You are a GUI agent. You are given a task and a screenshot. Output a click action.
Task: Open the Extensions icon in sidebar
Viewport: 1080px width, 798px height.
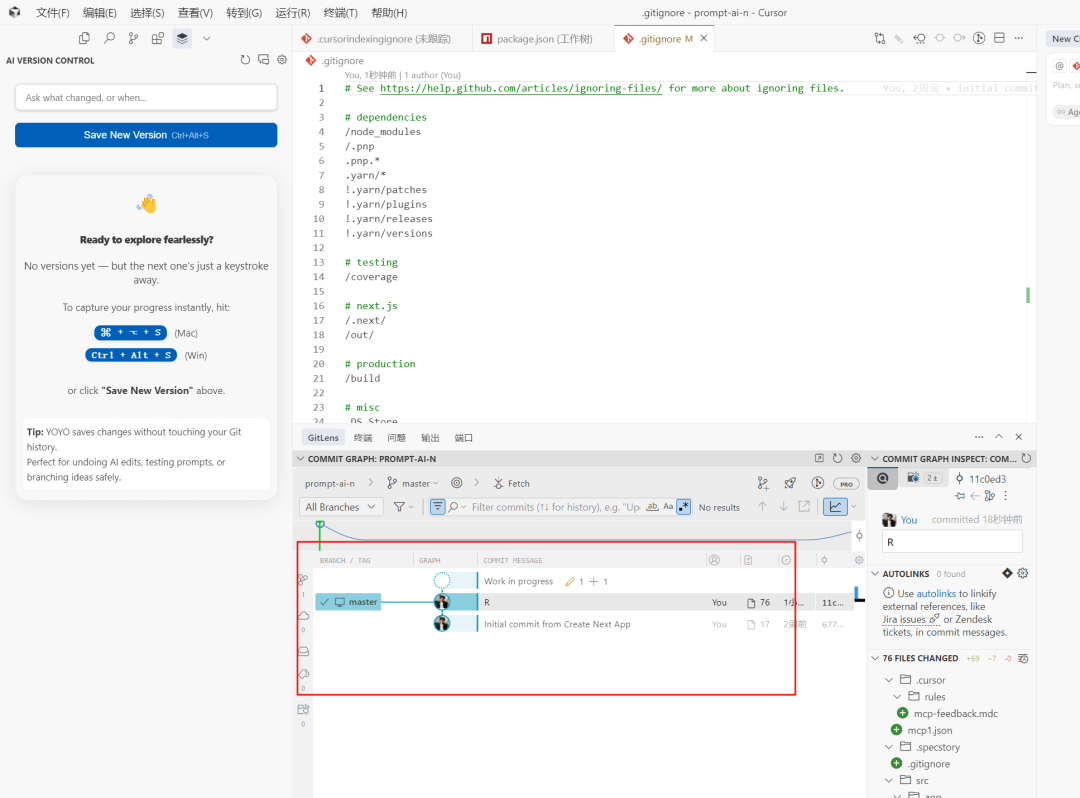[x=158, y=38]
